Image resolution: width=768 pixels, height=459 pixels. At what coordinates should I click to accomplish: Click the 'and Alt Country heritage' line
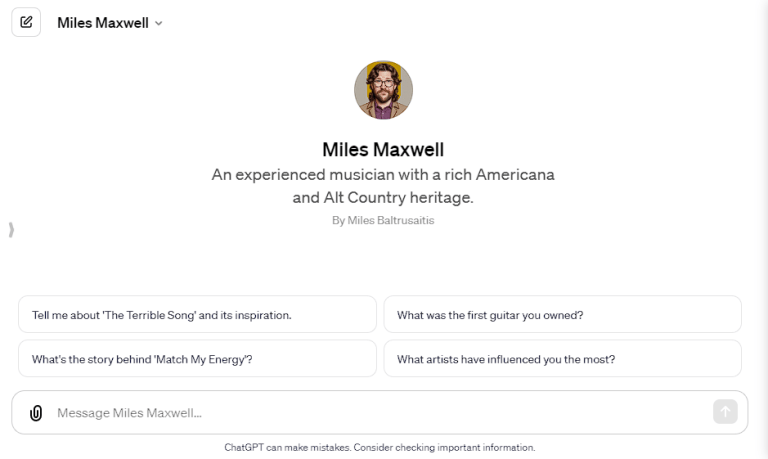click(383, 197)
